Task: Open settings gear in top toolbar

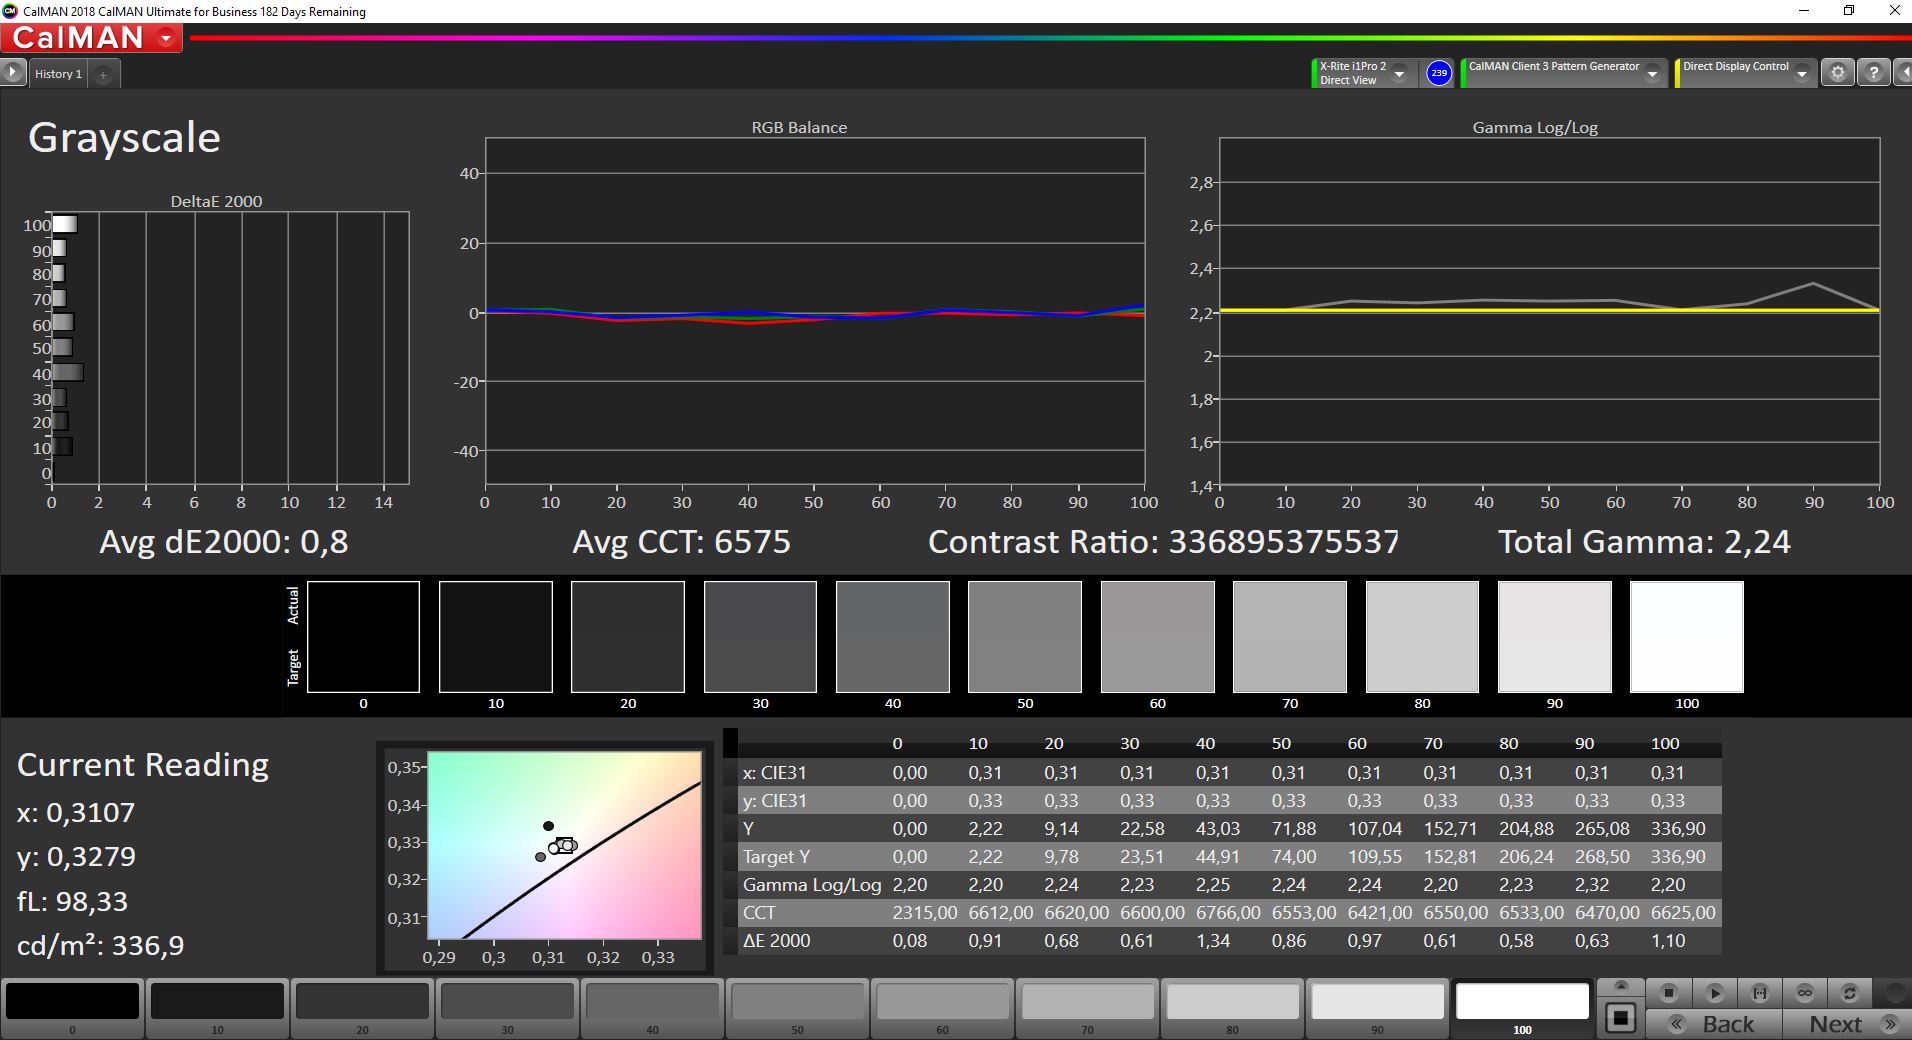Action: 1837,73
